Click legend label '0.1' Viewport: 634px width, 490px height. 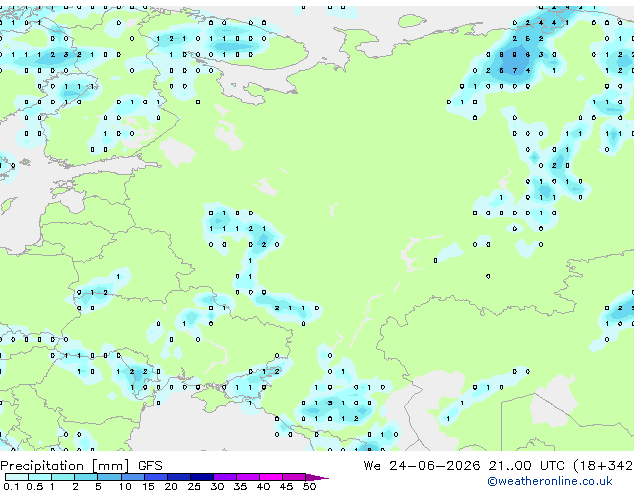tap(12, 486)
